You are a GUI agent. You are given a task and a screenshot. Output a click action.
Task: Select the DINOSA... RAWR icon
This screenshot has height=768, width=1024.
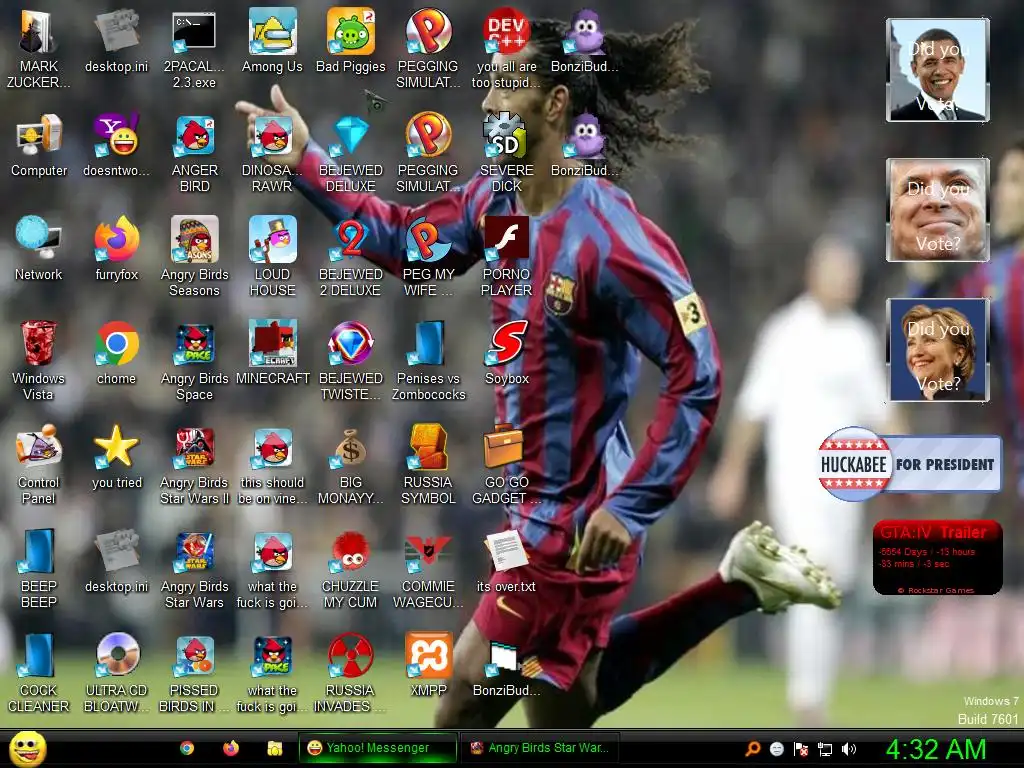click(x=272, y=153)
